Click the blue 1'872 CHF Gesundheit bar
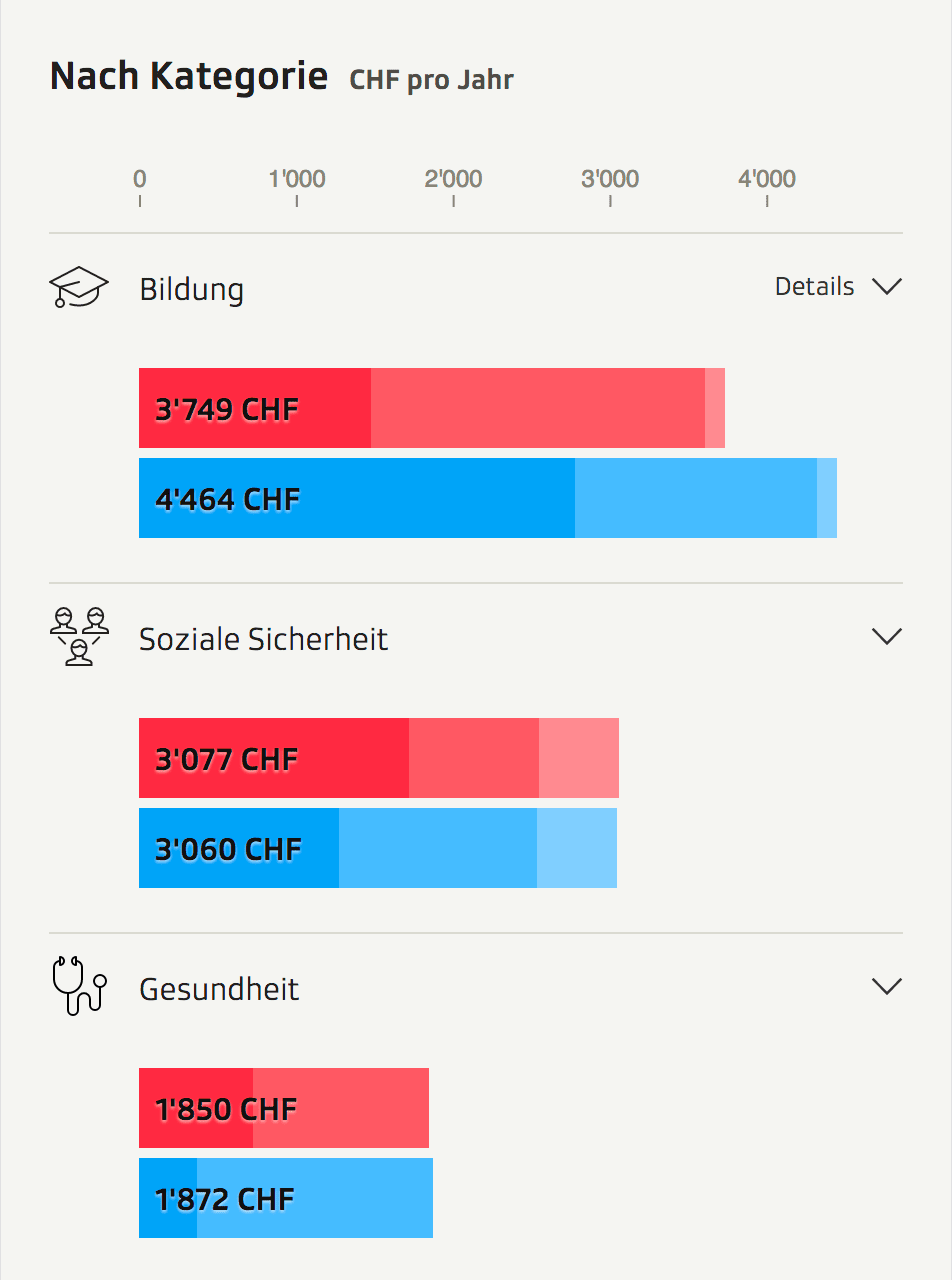 (x=286, y=1198)
